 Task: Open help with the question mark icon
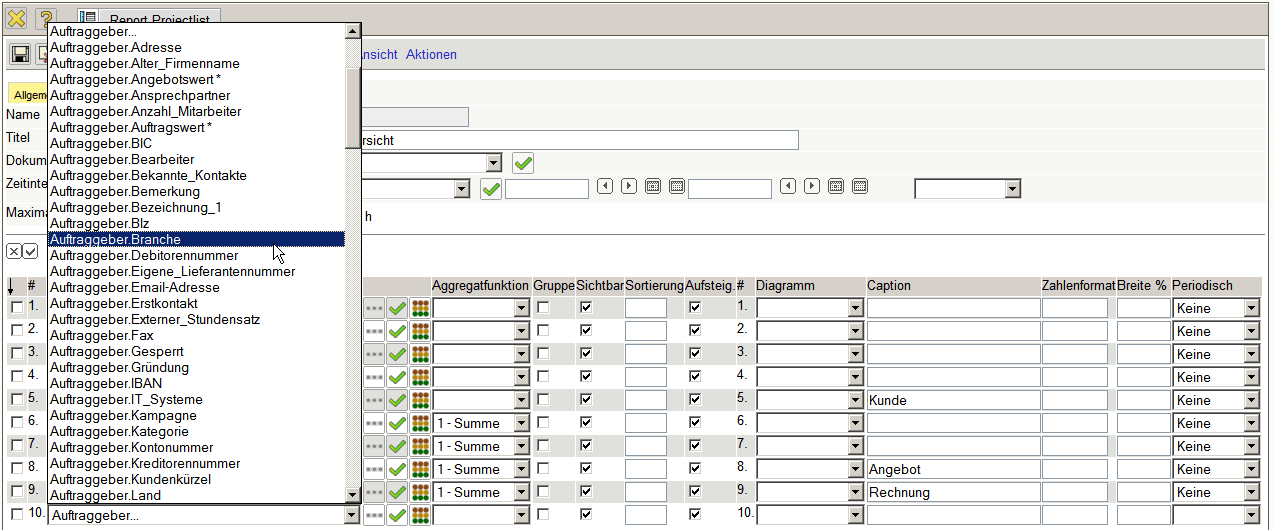pyautogui.click(x=46, y=18)
